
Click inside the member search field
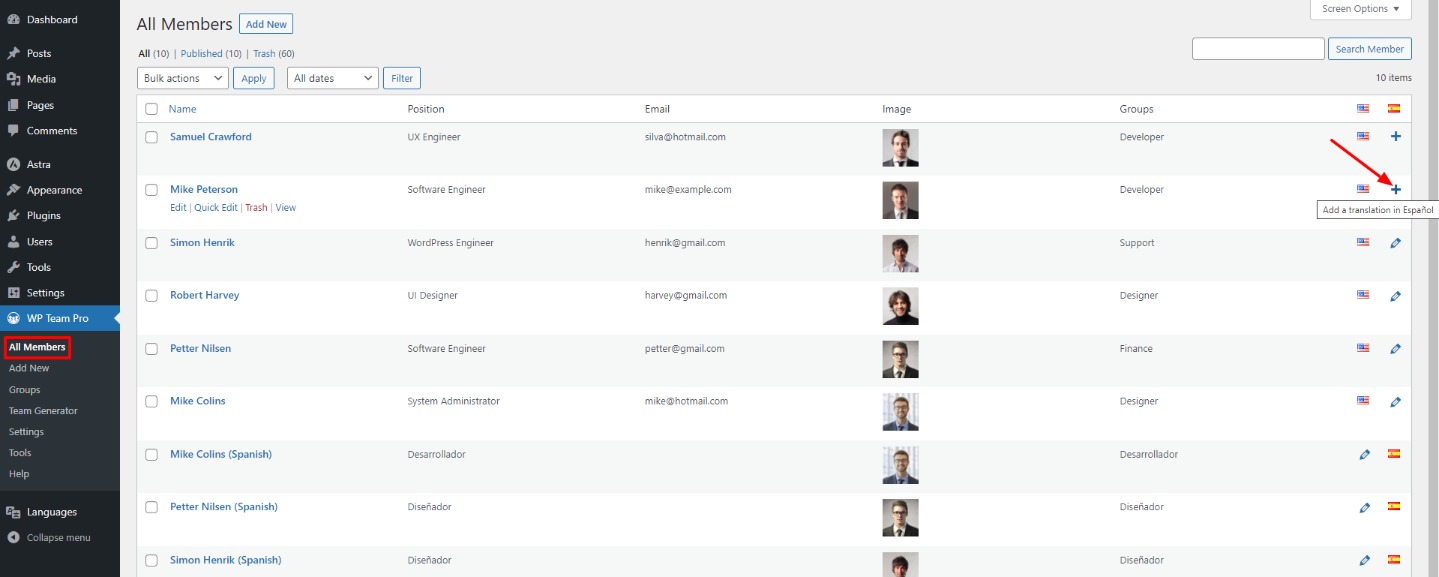(x=1257, y=48)
